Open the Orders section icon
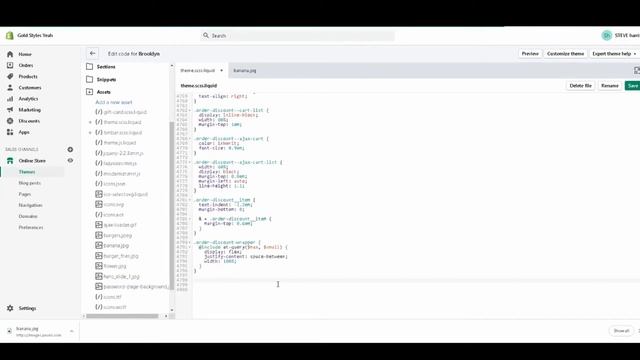Viewport: 640px width, 360px height. pos(10,65)
